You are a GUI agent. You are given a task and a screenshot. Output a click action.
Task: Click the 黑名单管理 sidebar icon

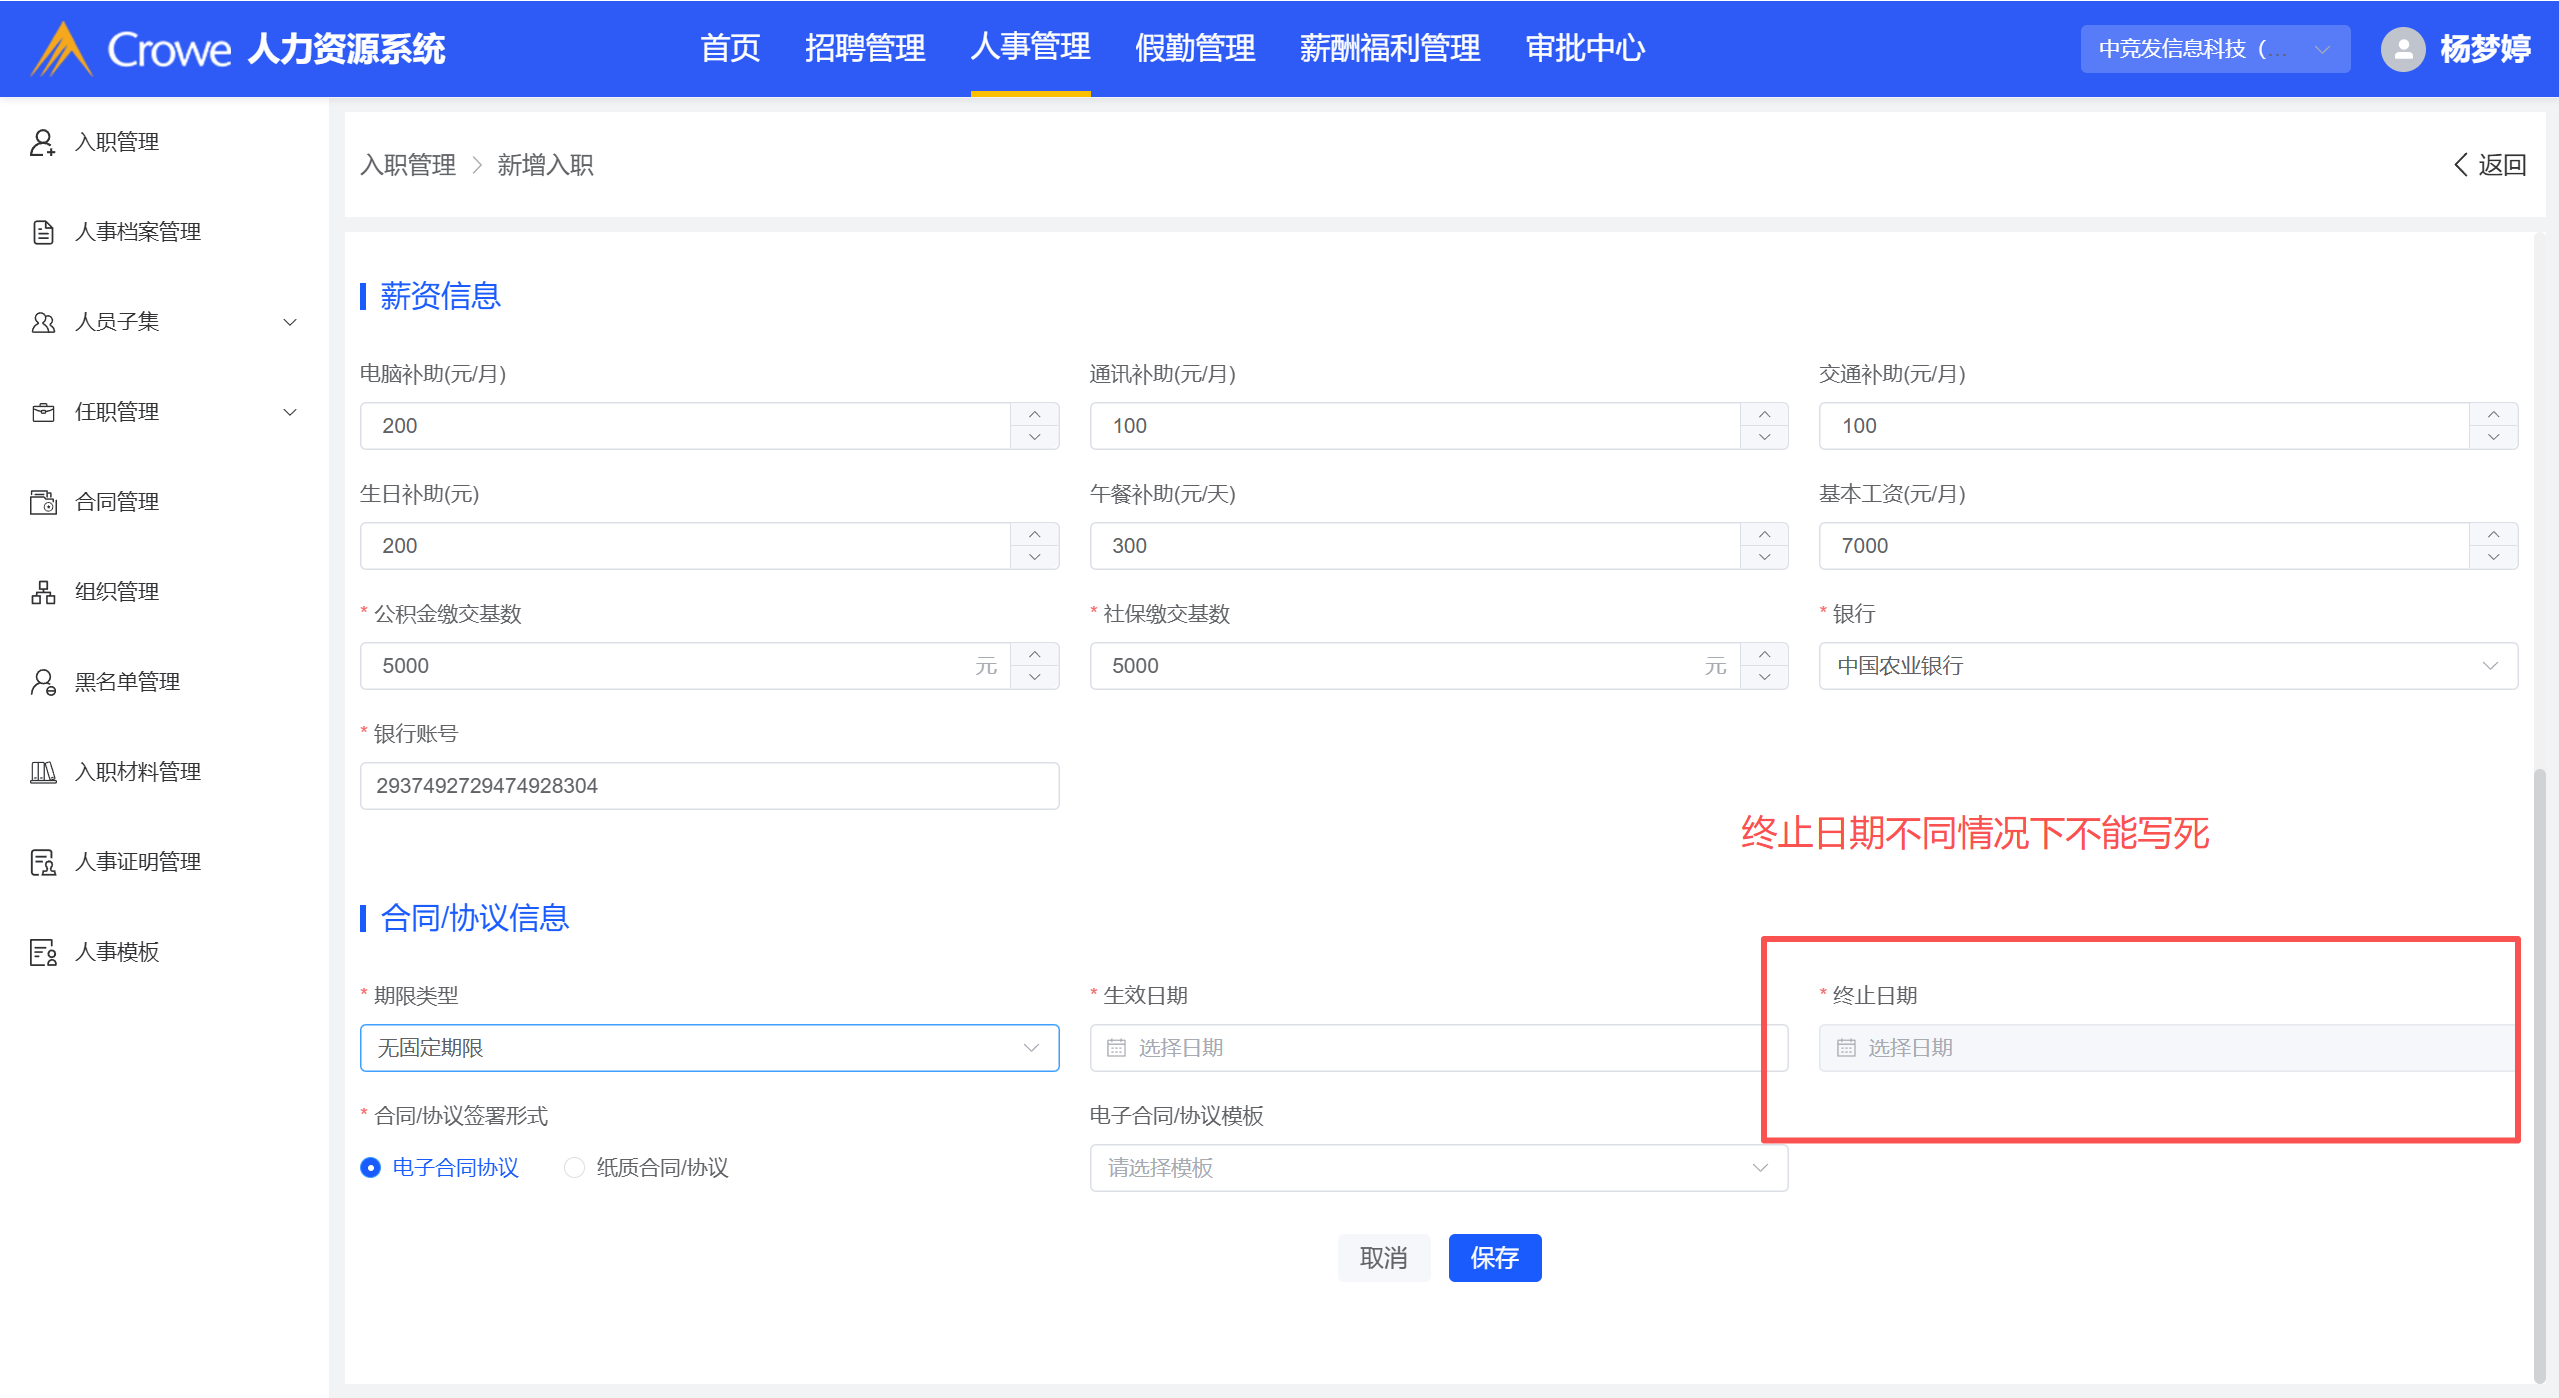42,682
